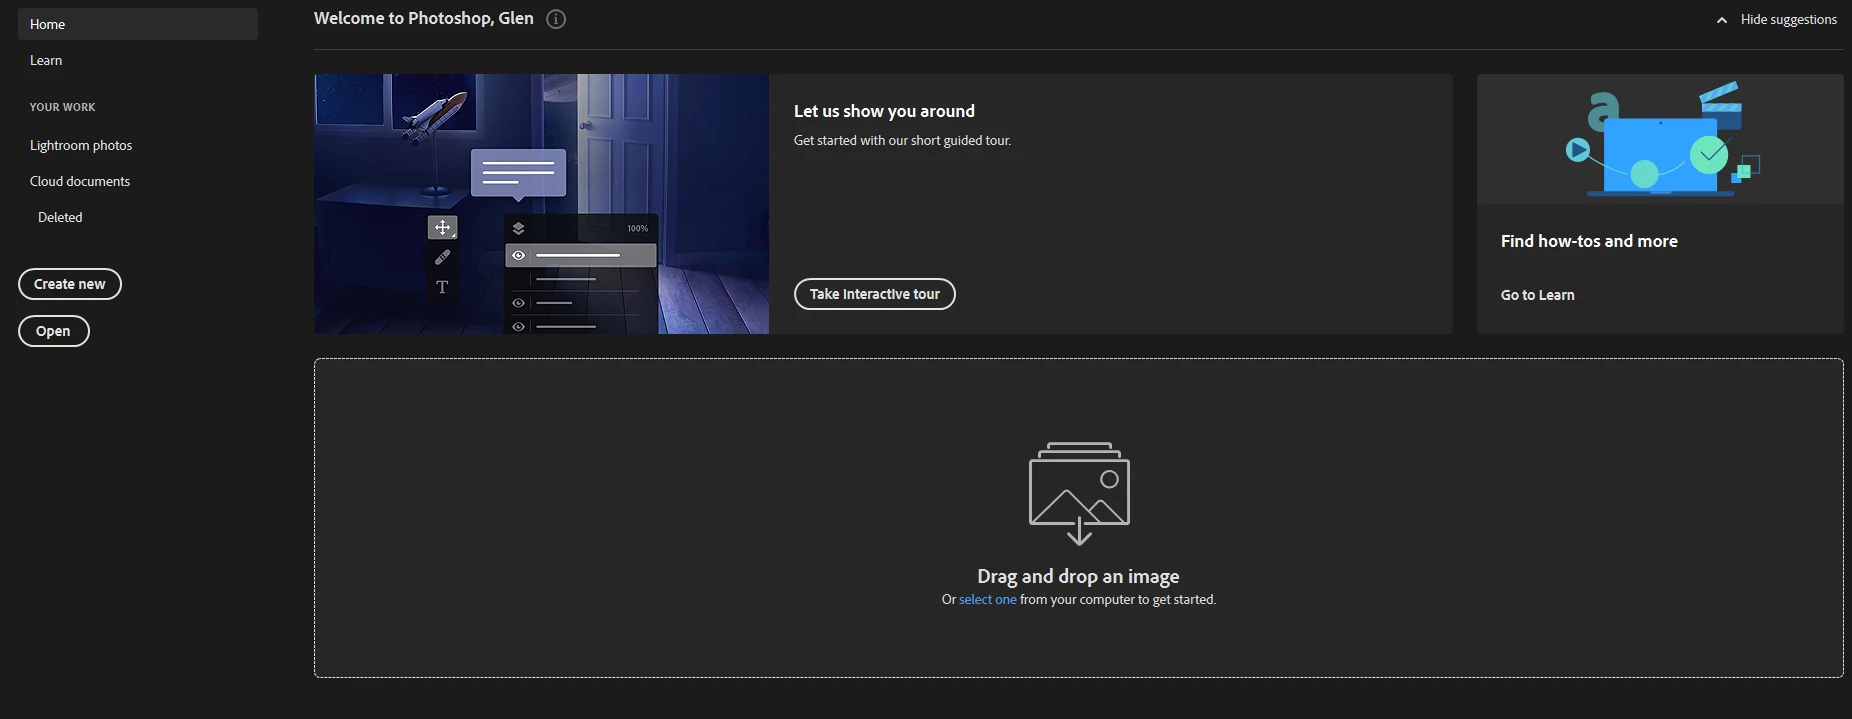
Task: Open Cloud documents in the sidebar
Action: [x=80, y=181]
